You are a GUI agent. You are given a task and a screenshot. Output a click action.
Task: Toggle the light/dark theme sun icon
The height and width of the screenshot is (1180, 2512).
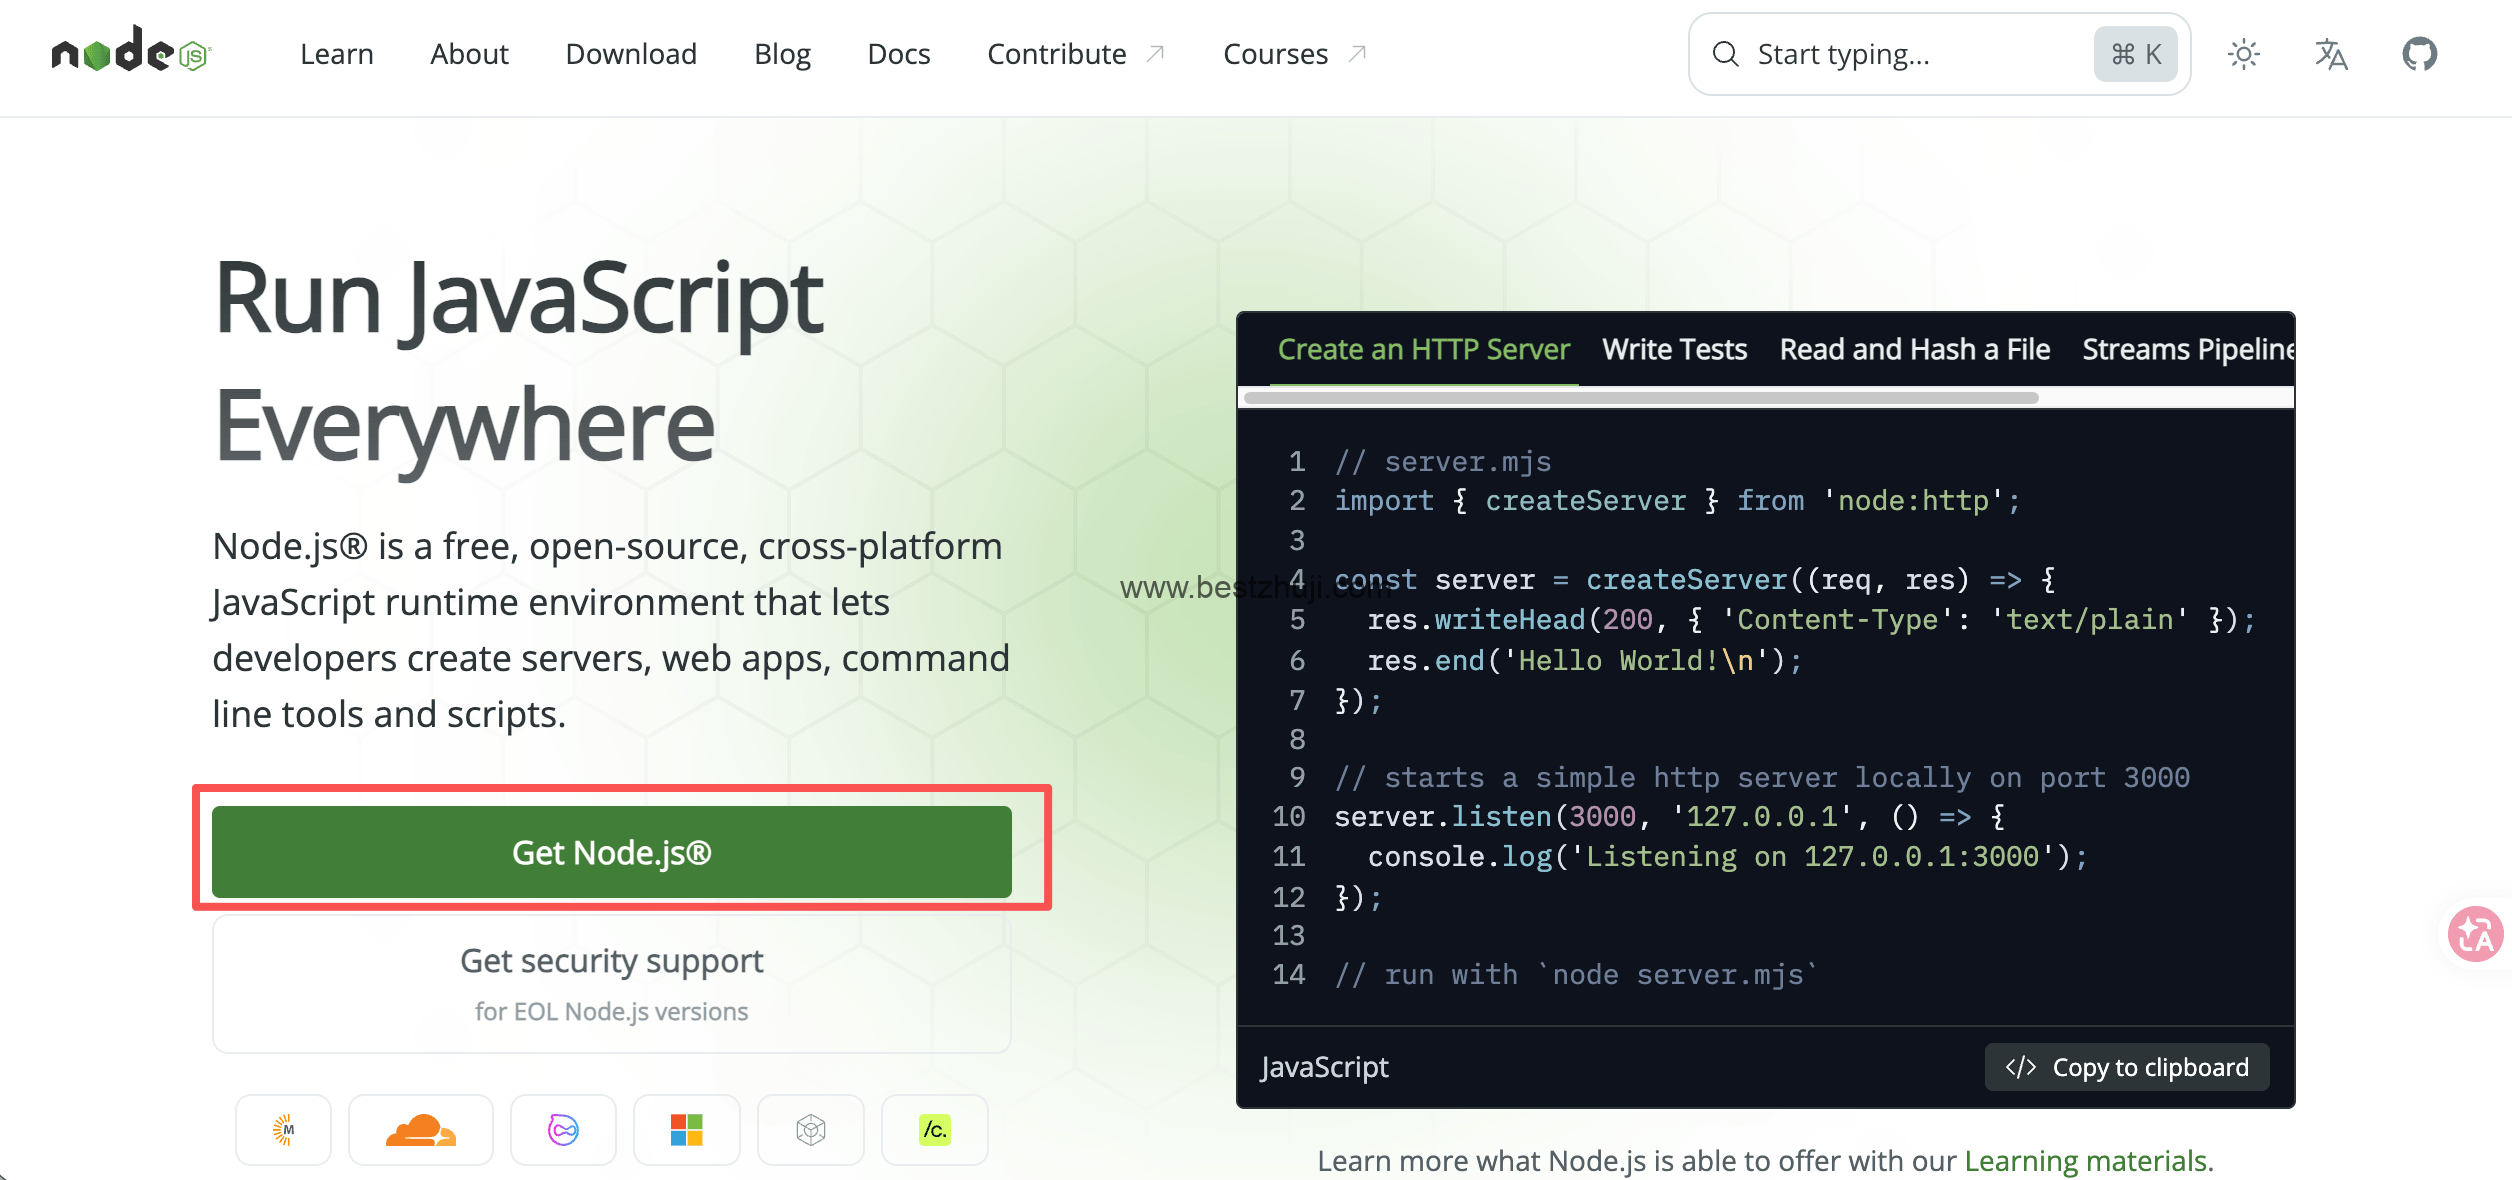click(2244, 54)
